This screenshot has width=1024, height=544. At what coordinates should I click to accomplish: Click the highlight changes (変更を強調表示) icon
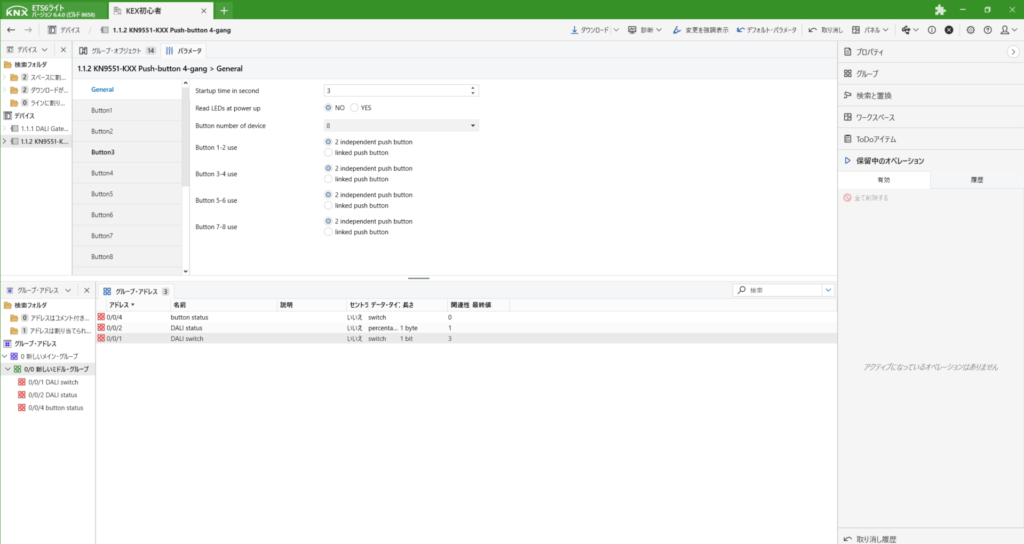click(x=677, y=30)
